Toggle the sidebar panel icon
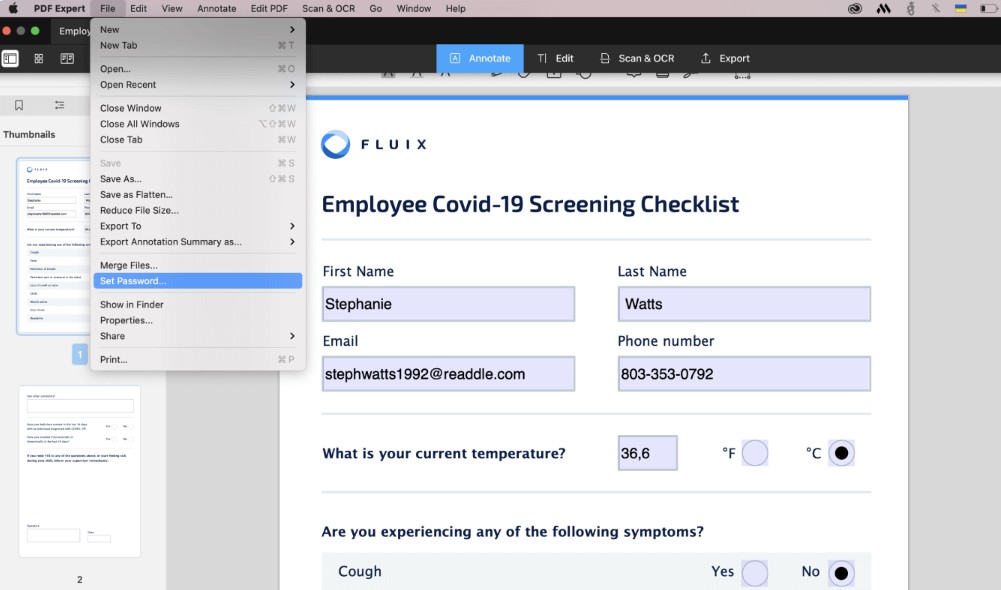 [10, 59]
